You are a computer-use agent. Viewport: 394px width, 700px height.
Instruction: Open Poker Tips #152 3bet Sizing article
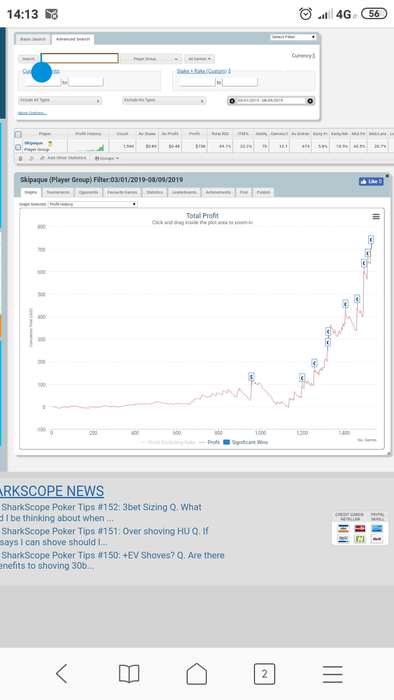[101, 512]
